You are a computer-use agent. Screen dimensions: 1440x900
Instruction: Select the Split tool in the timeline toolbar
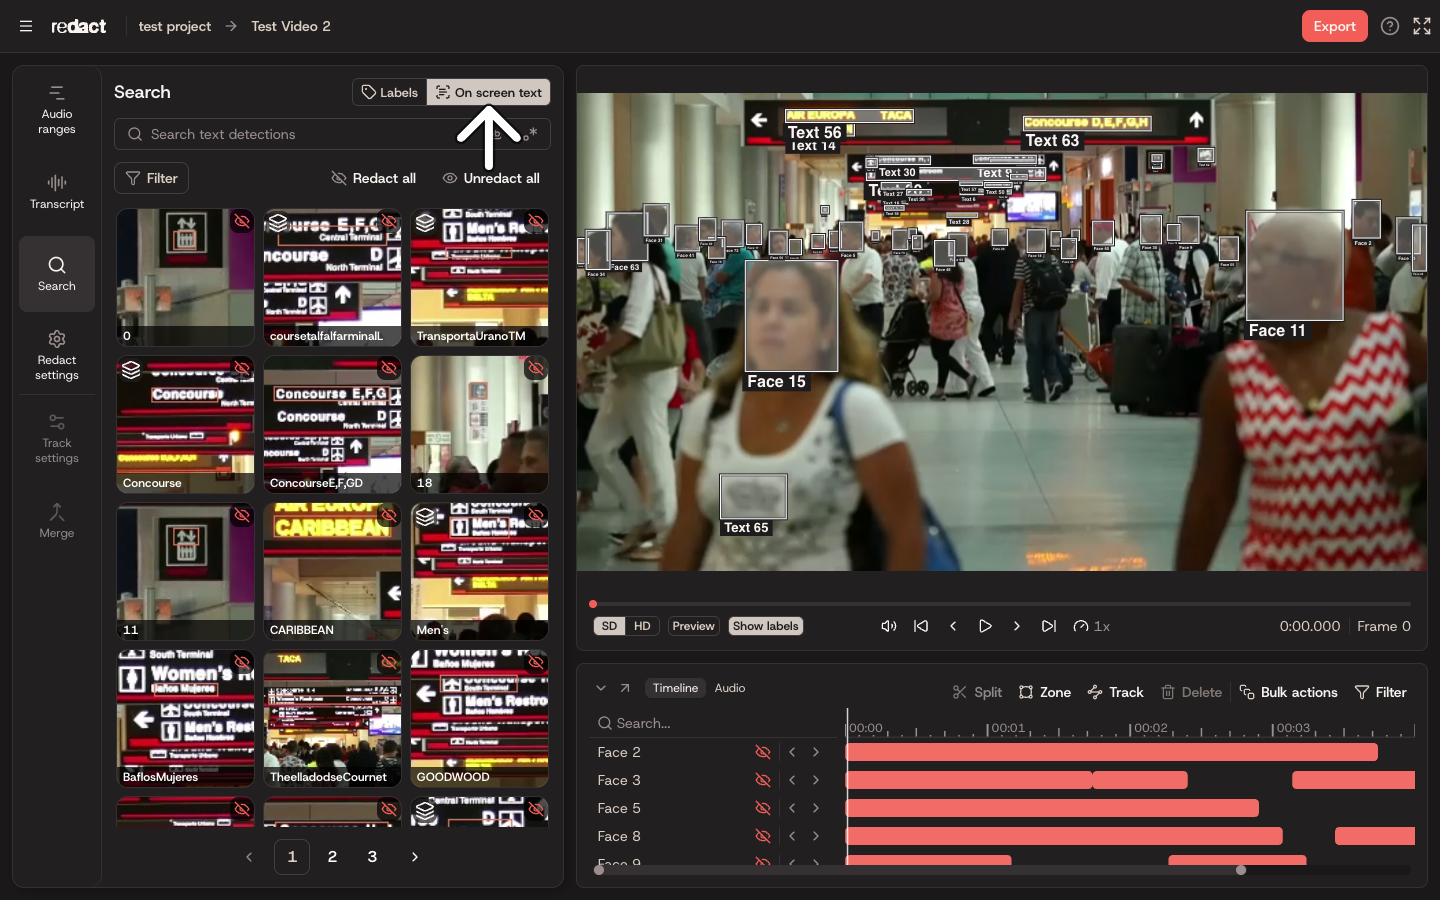(977, 692)
